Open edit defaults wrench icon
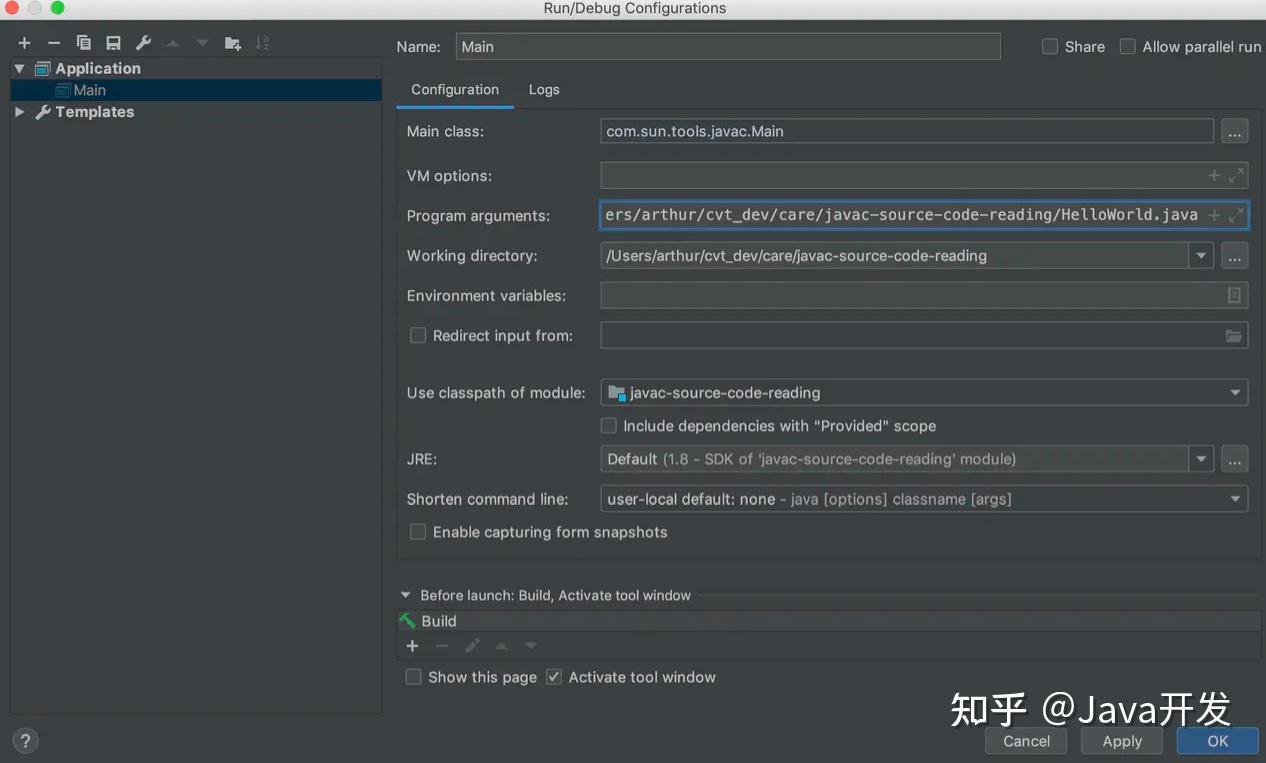The height and width of the screenshot is (763, 1266). point(142,42)
